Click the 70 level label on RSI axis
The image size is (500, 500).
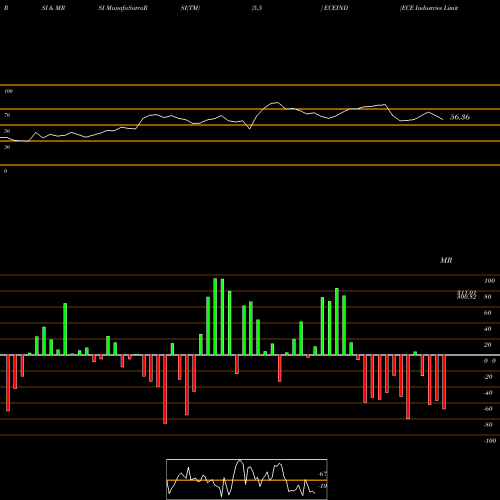(7, 115)
